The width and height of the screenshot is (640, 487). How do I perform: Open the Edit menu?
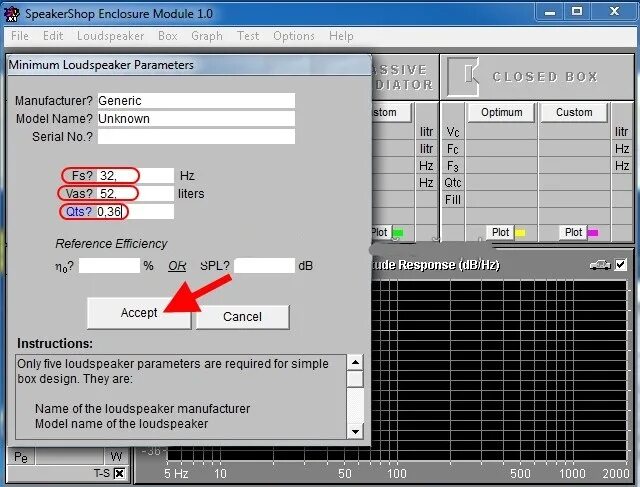53,36
